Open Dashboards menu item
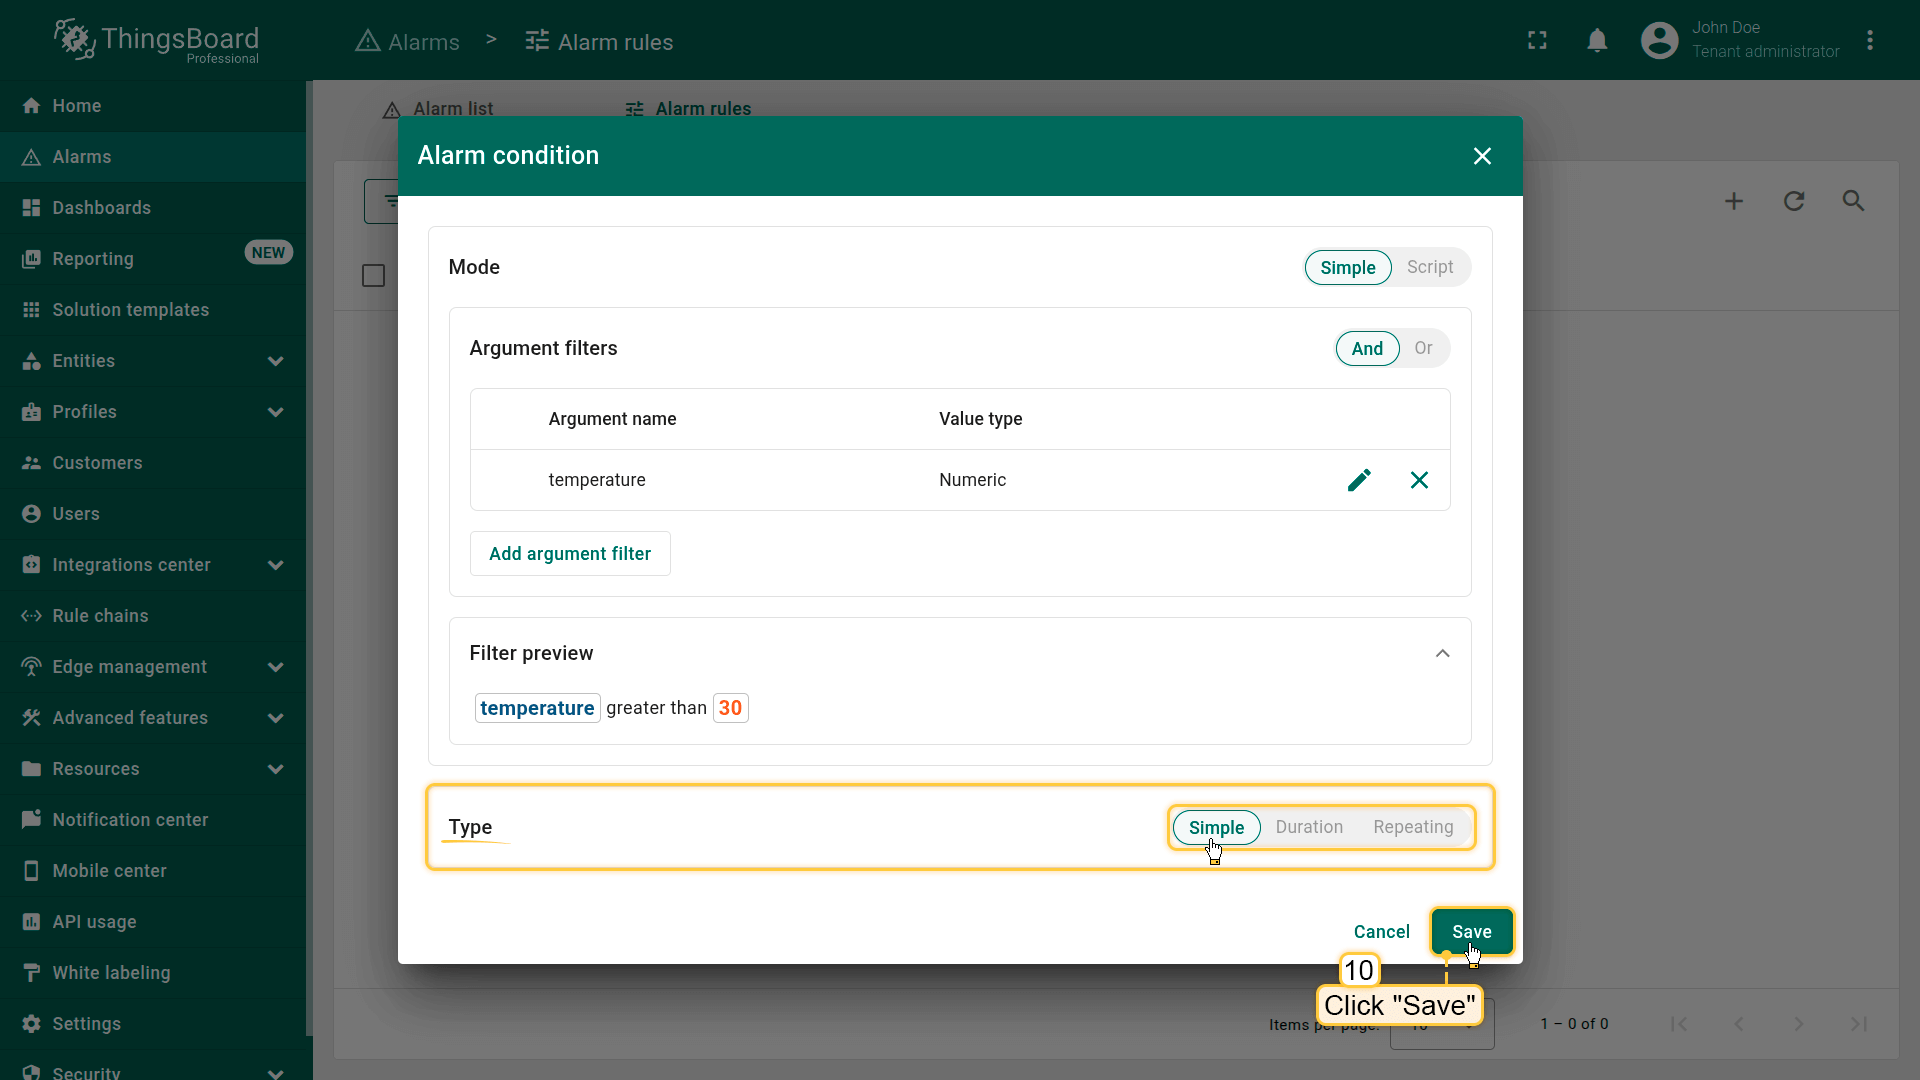Viewport: 1920px width, 1080px height. pyautogui.click(x=101, y=208)
